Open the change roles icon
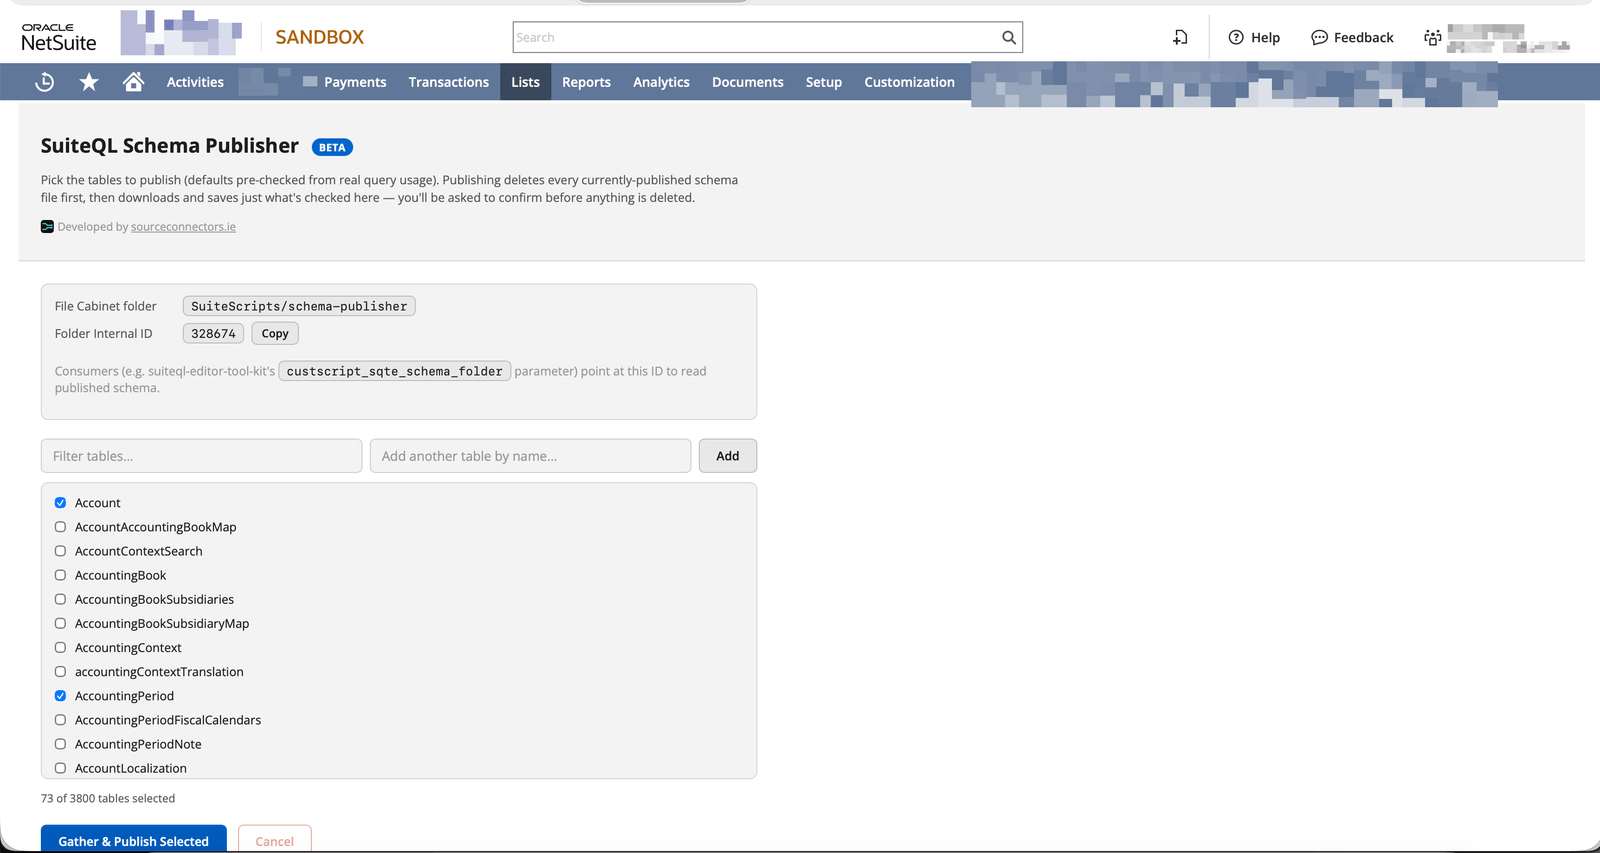The image size is (1600, 853). click(1432, 37)
